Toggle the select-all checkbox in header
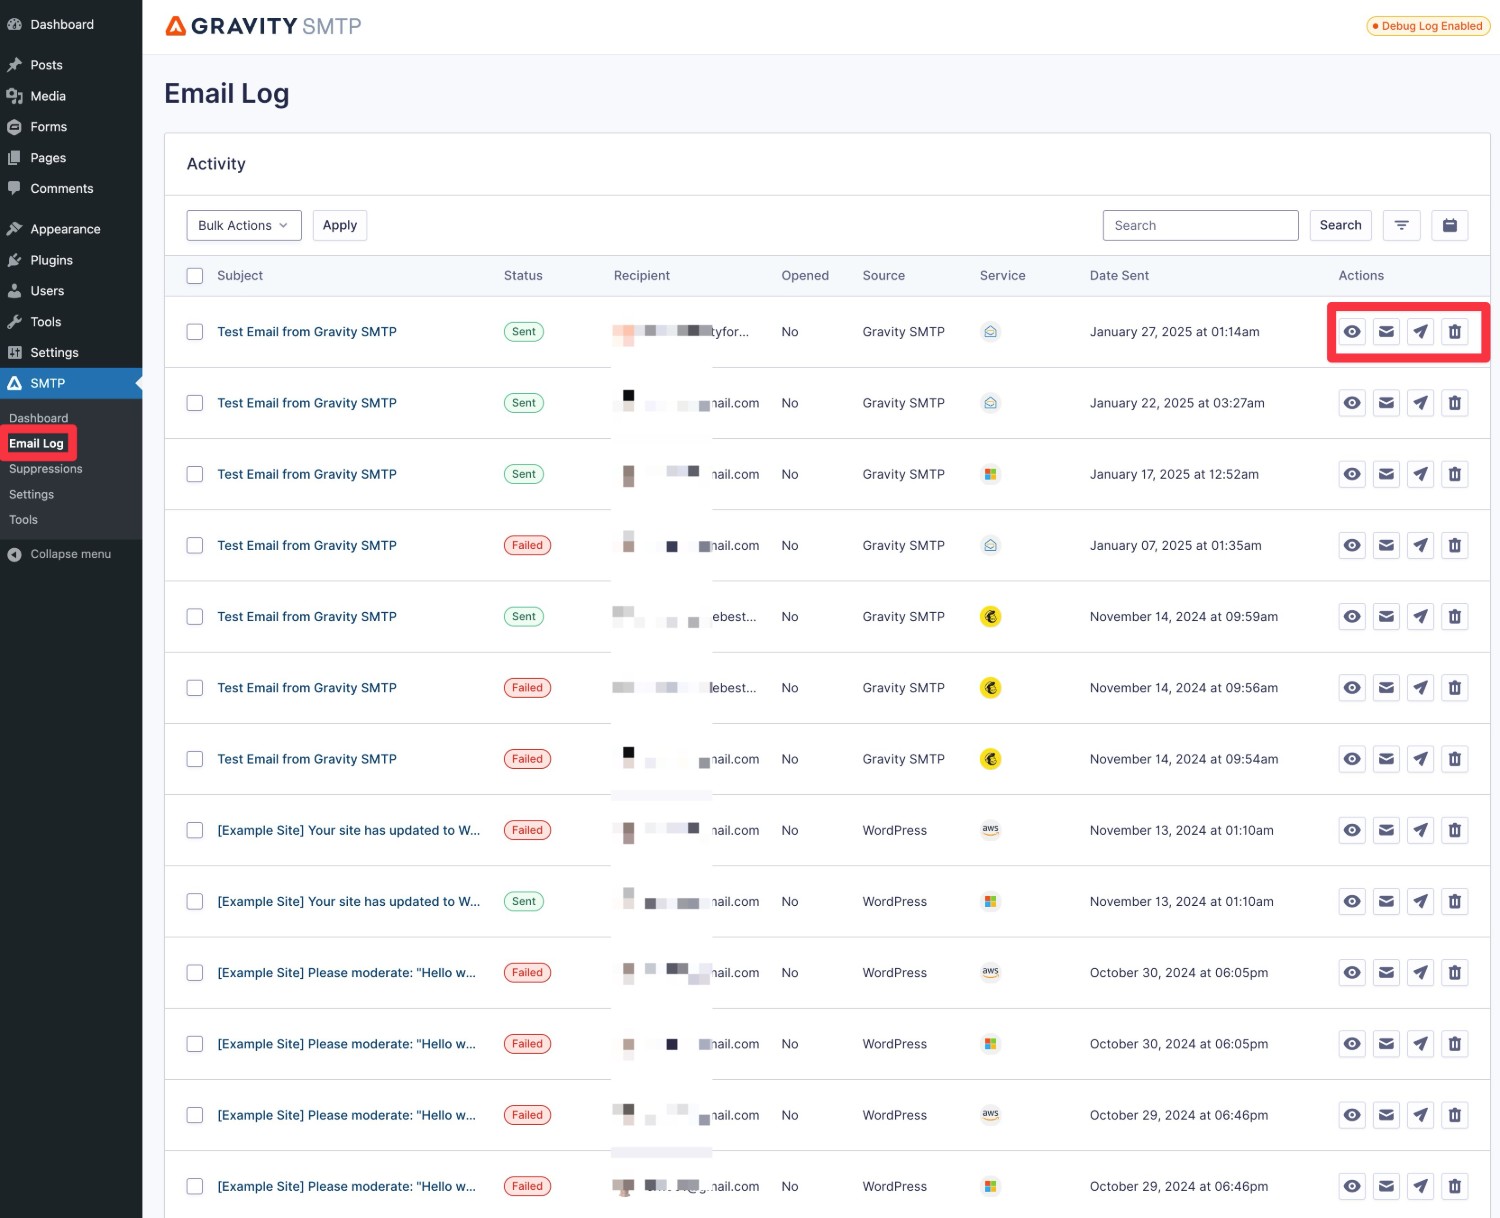1500x1218 pixels. [x=195, y=276]
